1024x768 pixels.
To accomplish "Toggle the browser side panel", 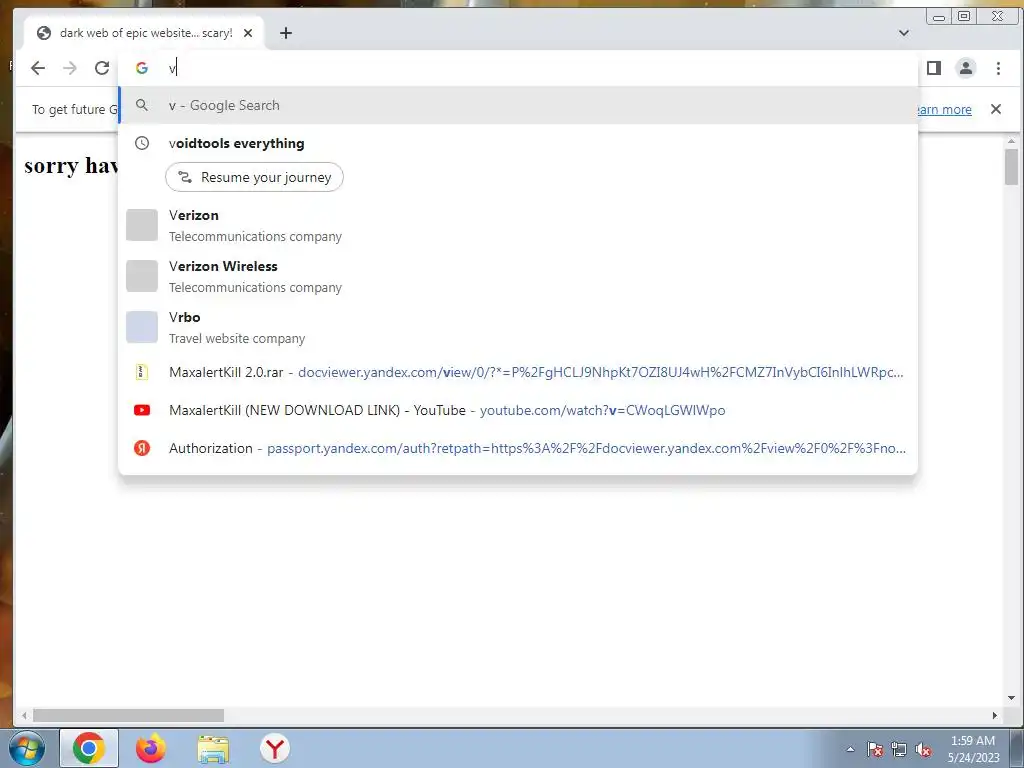I will coord(934,68).
